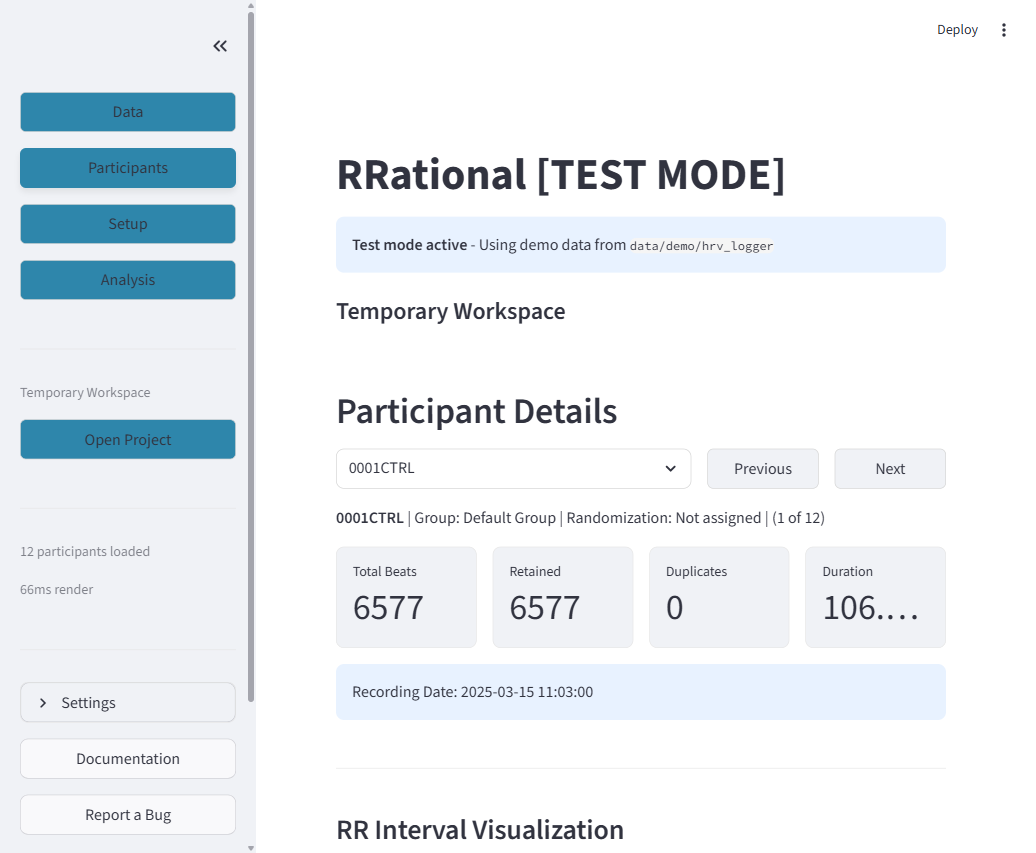Click the truncated Duration value

click(x=870, y=608)
